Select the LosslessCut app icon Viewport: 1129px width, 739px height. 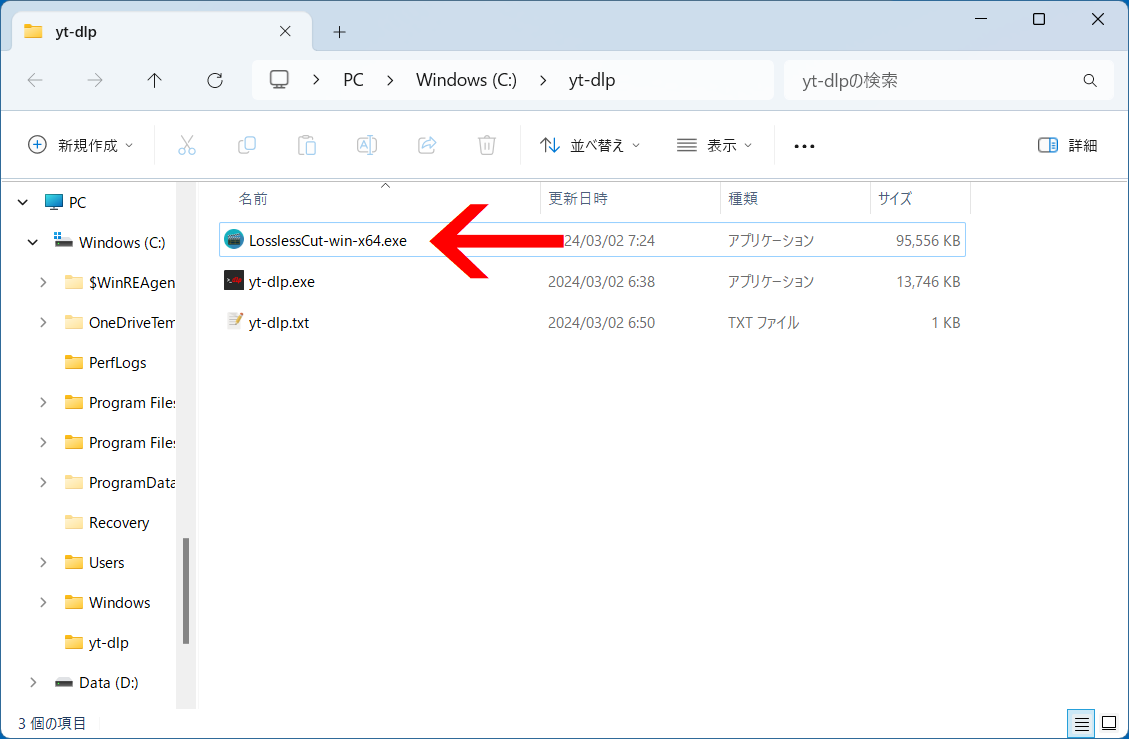tap(234, 239)
